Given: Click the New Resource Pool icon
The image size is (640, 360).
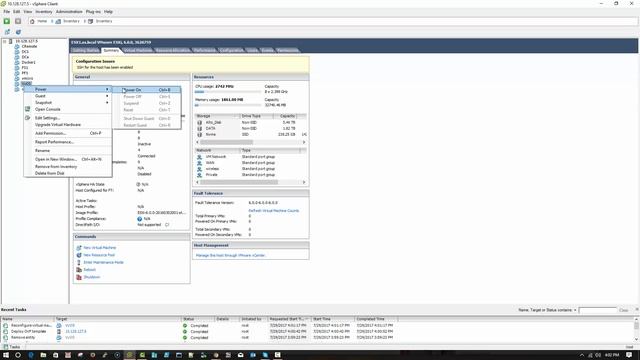Looking at the screenshot, I should pyautogui.click(x=79, y=255).
